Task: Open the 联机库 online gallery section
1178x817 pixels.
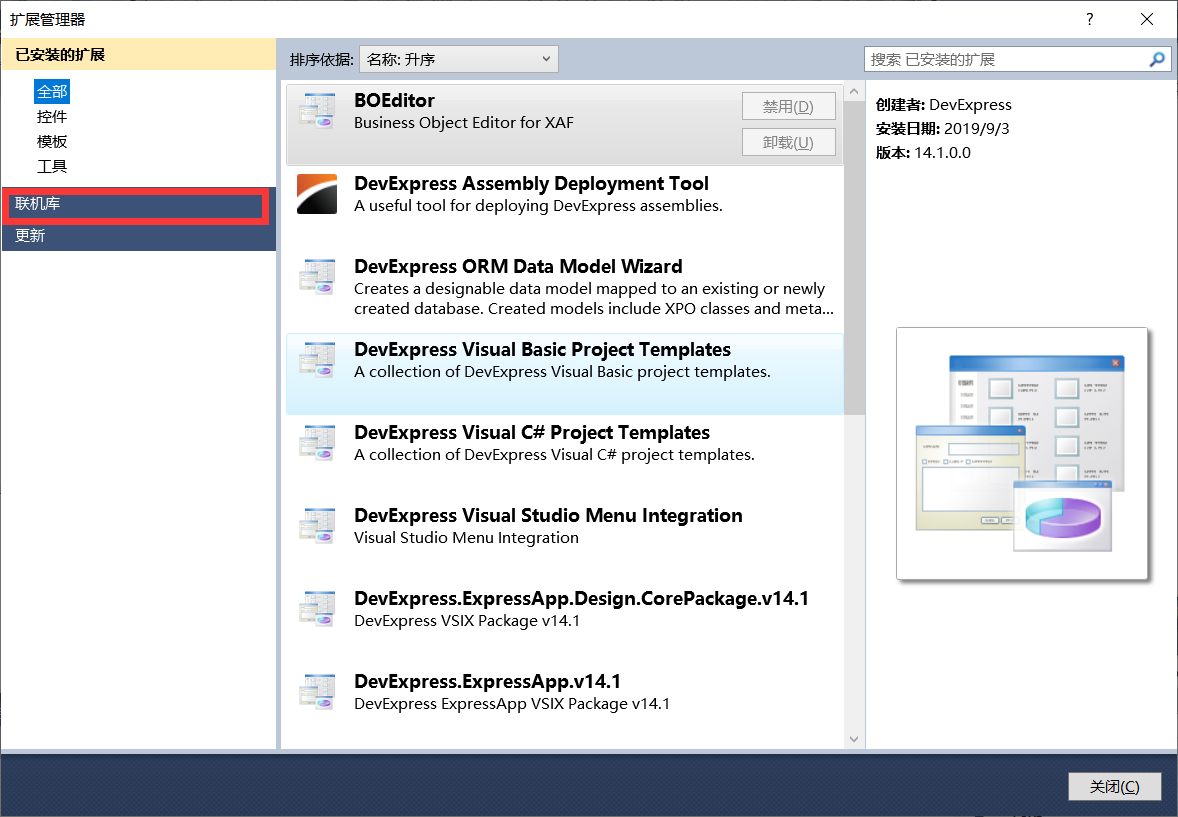Action: (139, 204)
